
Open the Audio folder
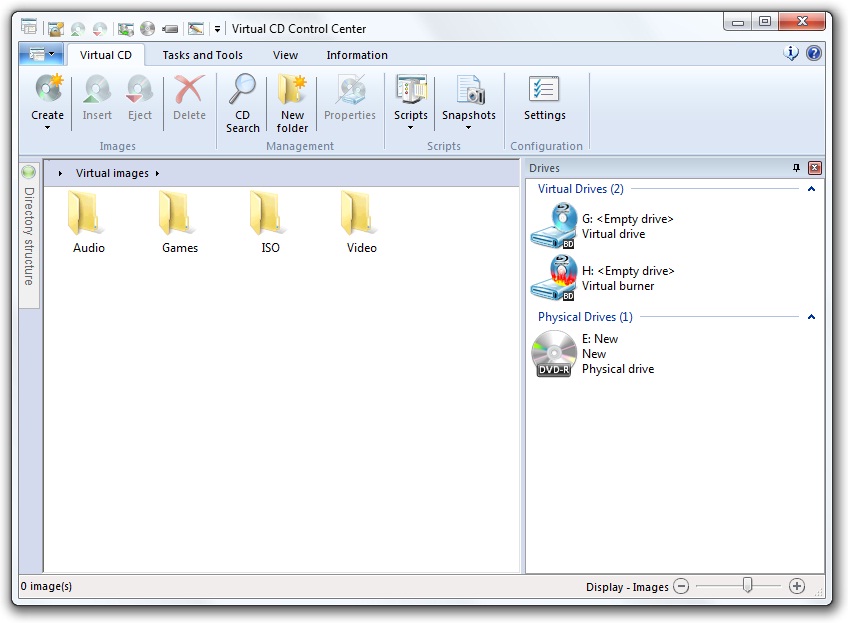coord(89,222)
